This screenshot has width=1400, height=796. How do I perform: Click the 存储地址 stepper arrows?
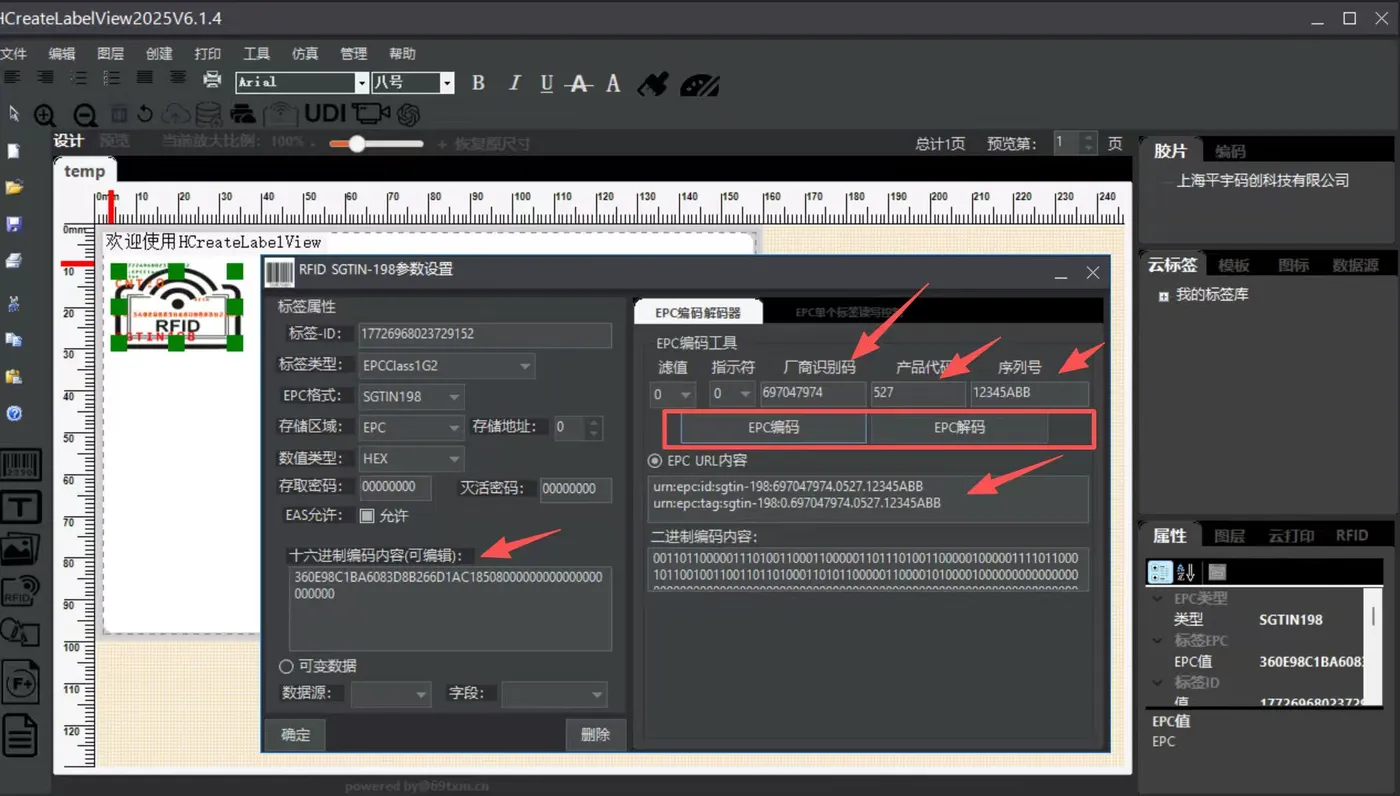point(594,428)
